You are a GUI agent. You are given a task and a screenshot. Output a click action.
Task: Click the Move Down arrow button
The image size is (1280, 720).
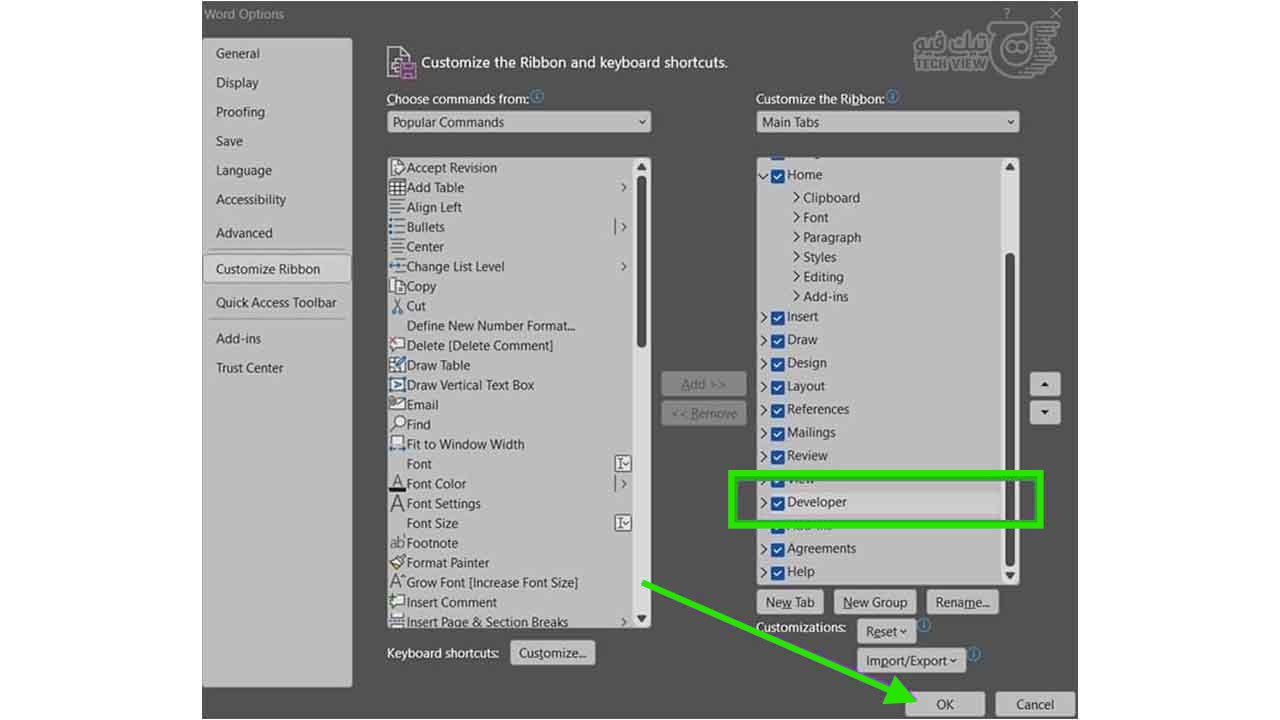coord(1045,412)
